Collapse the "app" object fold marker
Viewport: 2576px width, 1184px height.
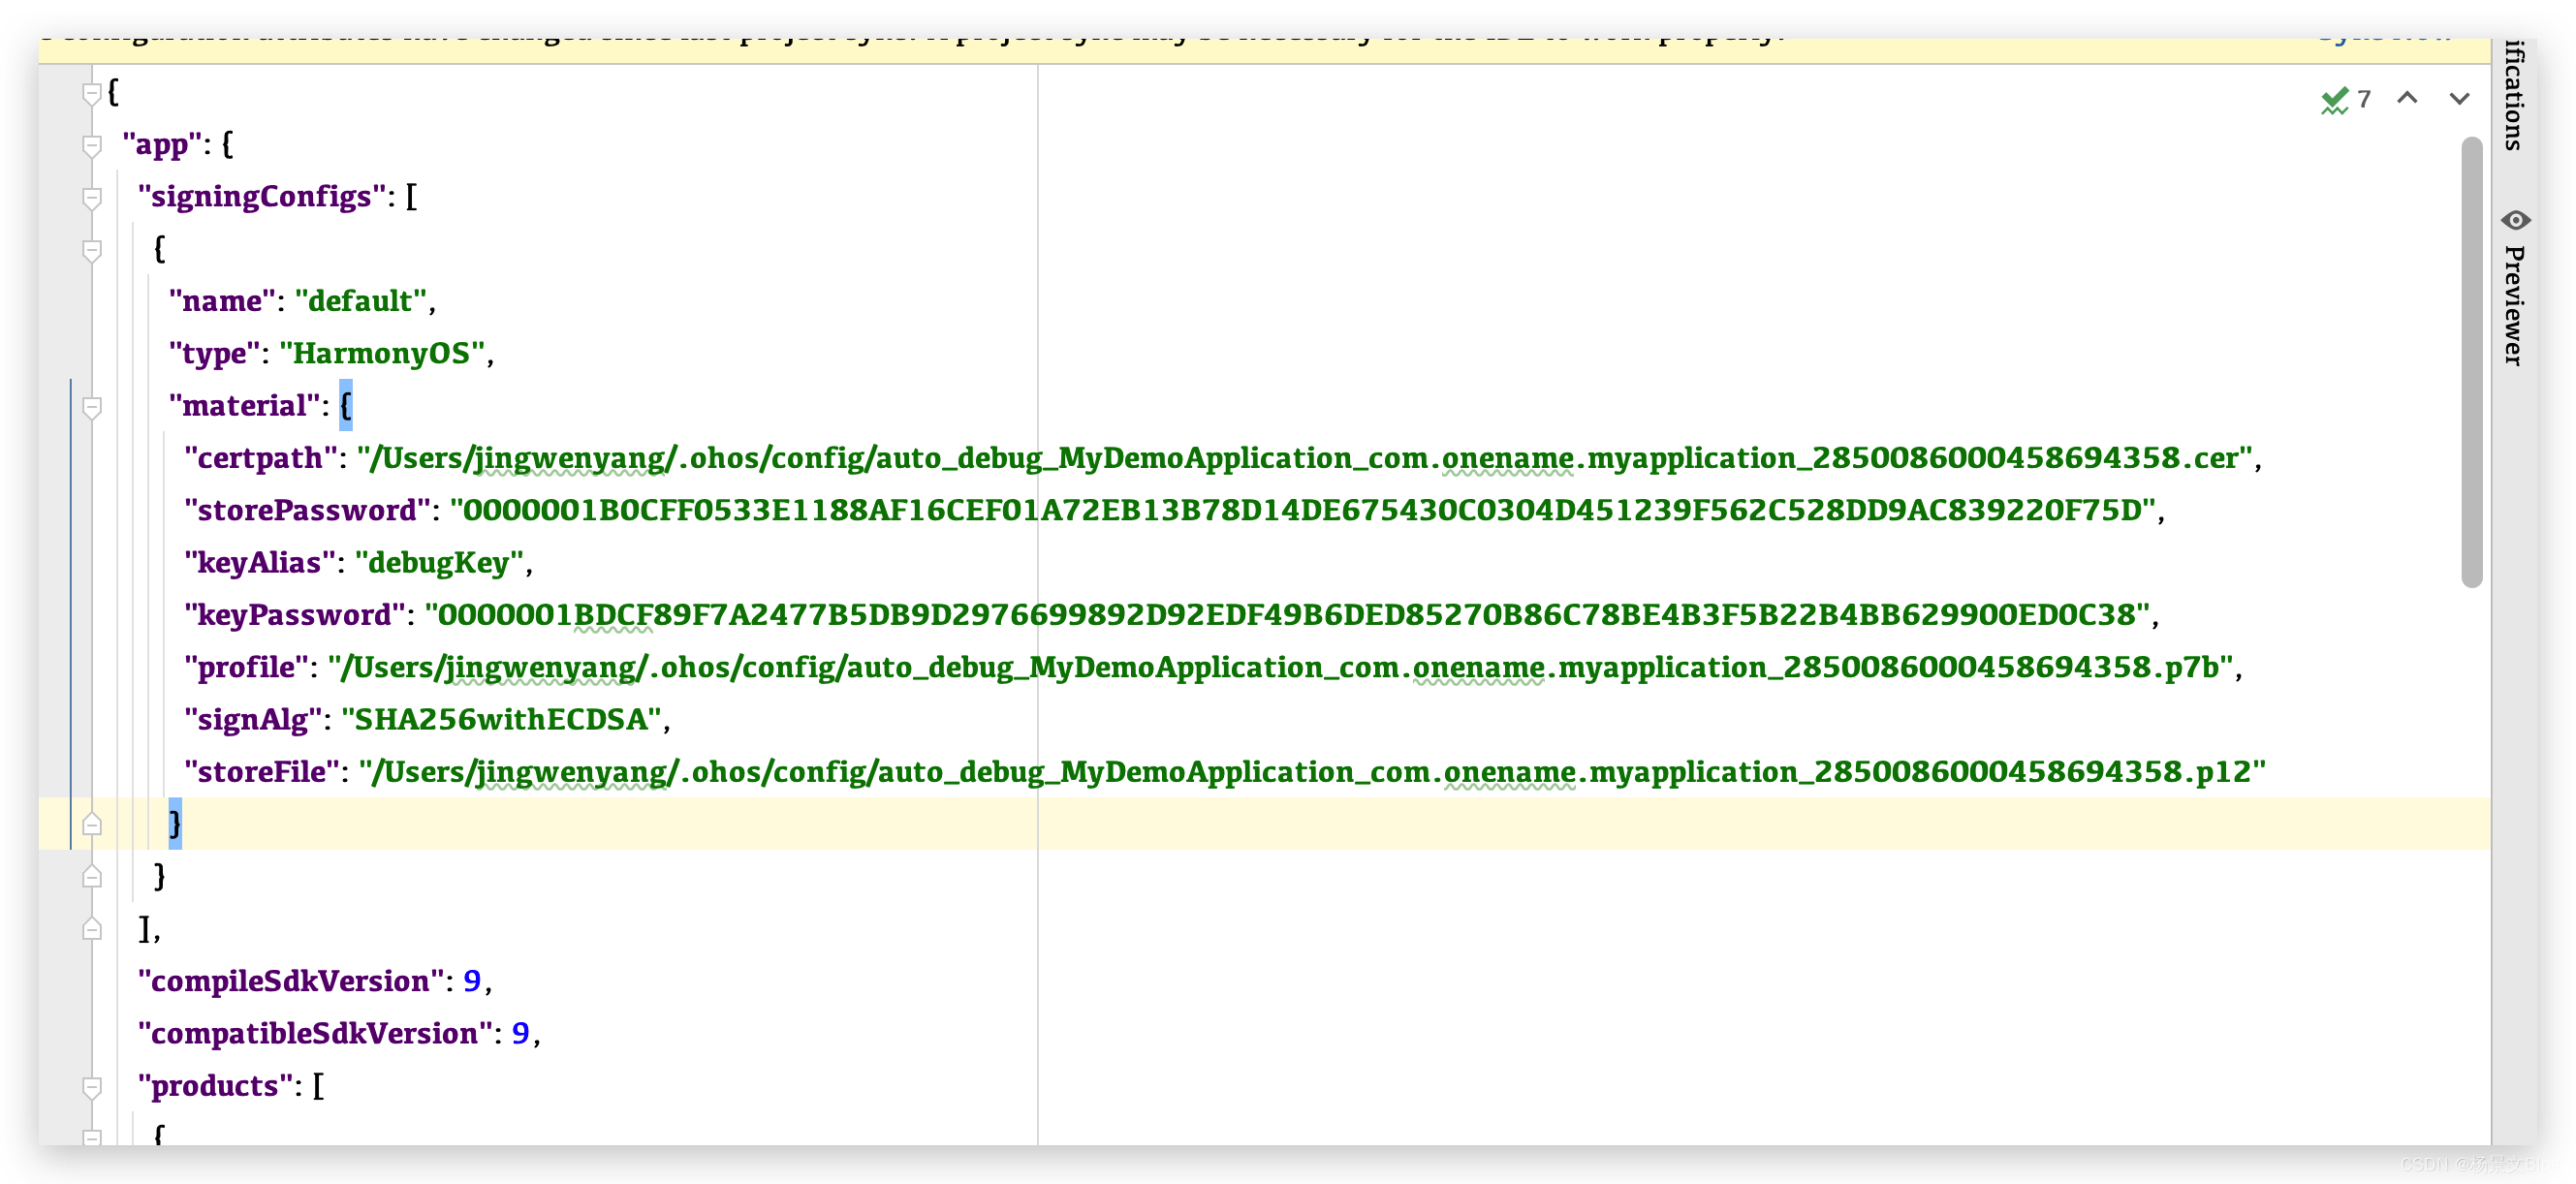(x=92, y=146)
